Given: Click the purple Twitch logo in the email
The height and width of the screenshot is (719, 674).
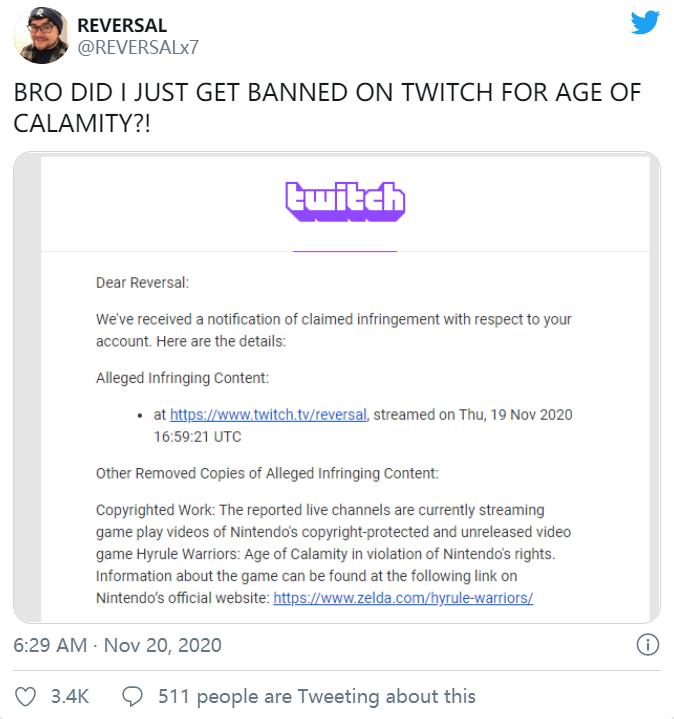Looking at the screenshot, I should pos(345,201).
